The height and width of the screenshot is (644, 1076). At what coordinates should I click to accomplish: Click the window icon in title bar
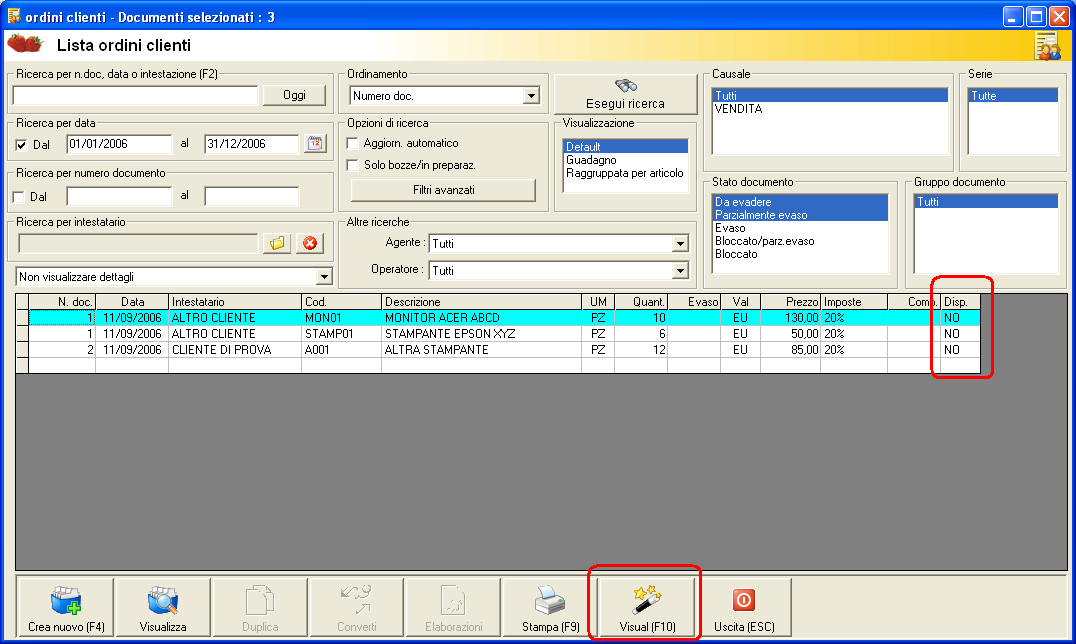[x=14, y=16]
